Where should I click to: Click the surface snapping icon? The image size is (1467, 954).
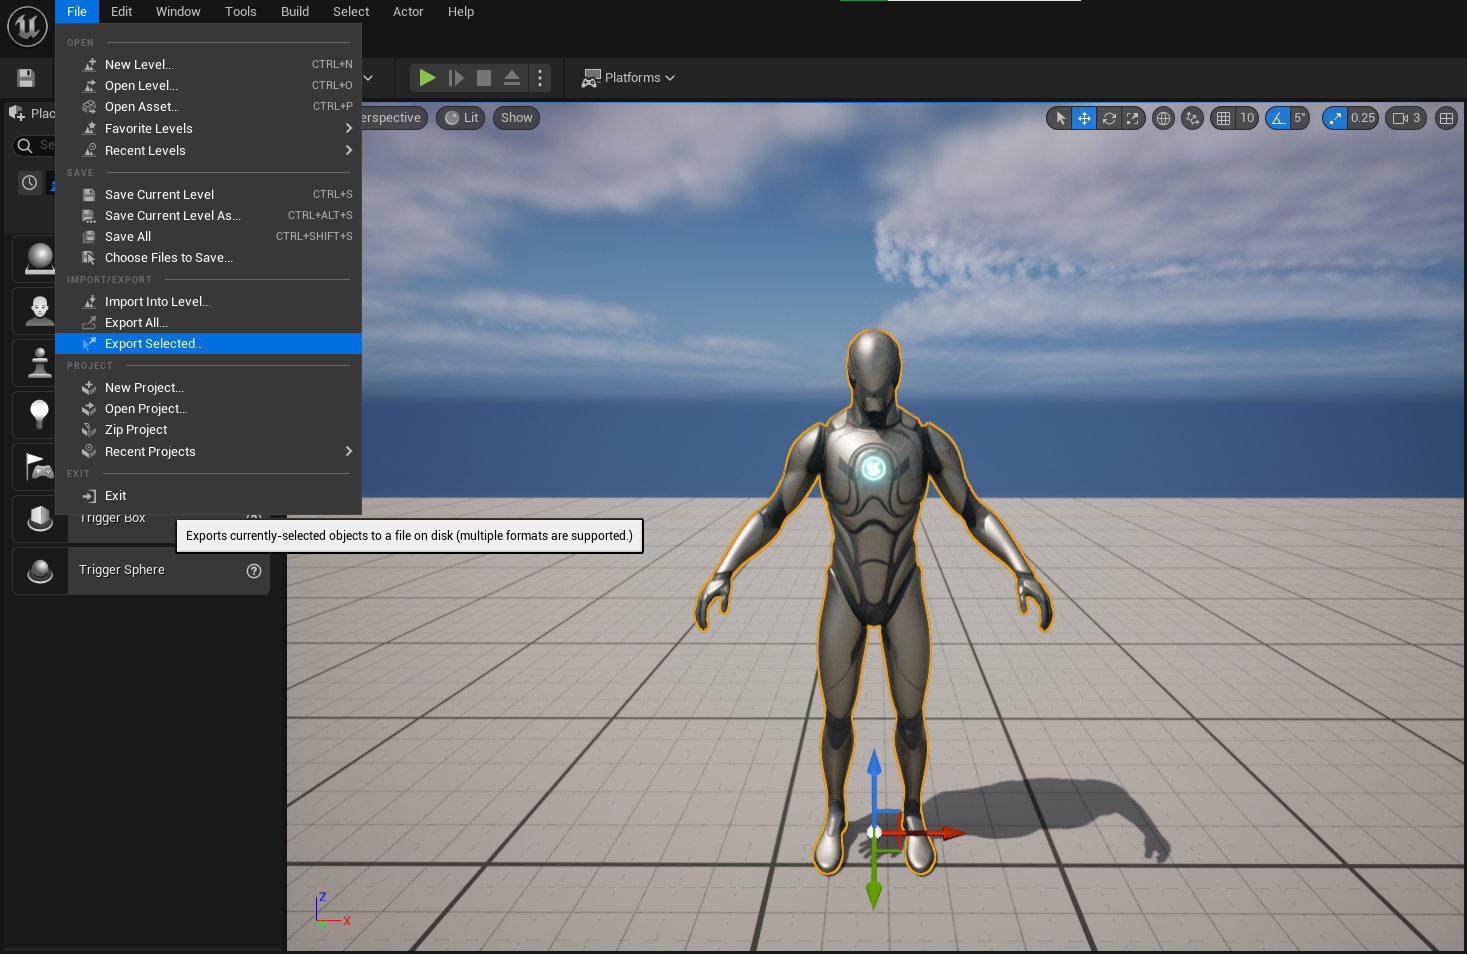[1192, 118]
